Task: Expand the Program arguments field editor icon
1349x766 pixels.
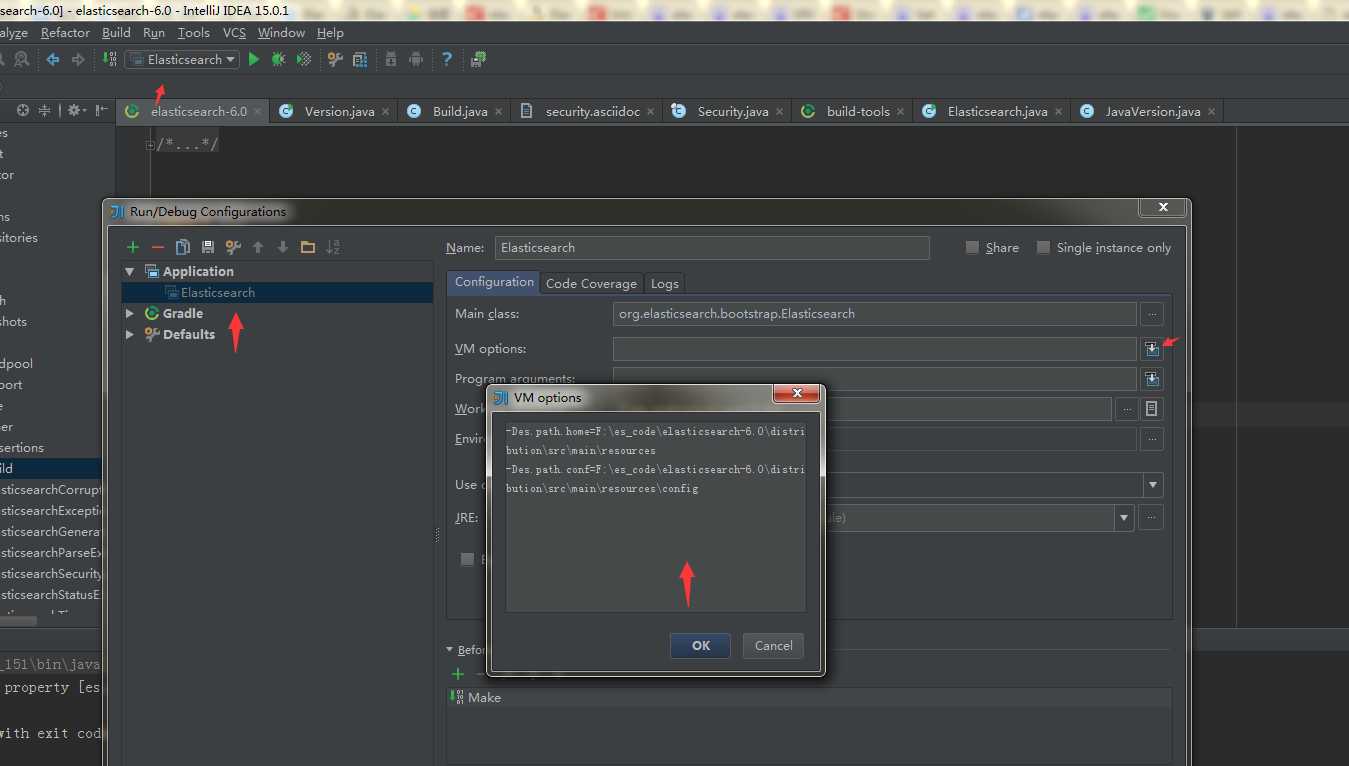Action: tap(1152, 379)
